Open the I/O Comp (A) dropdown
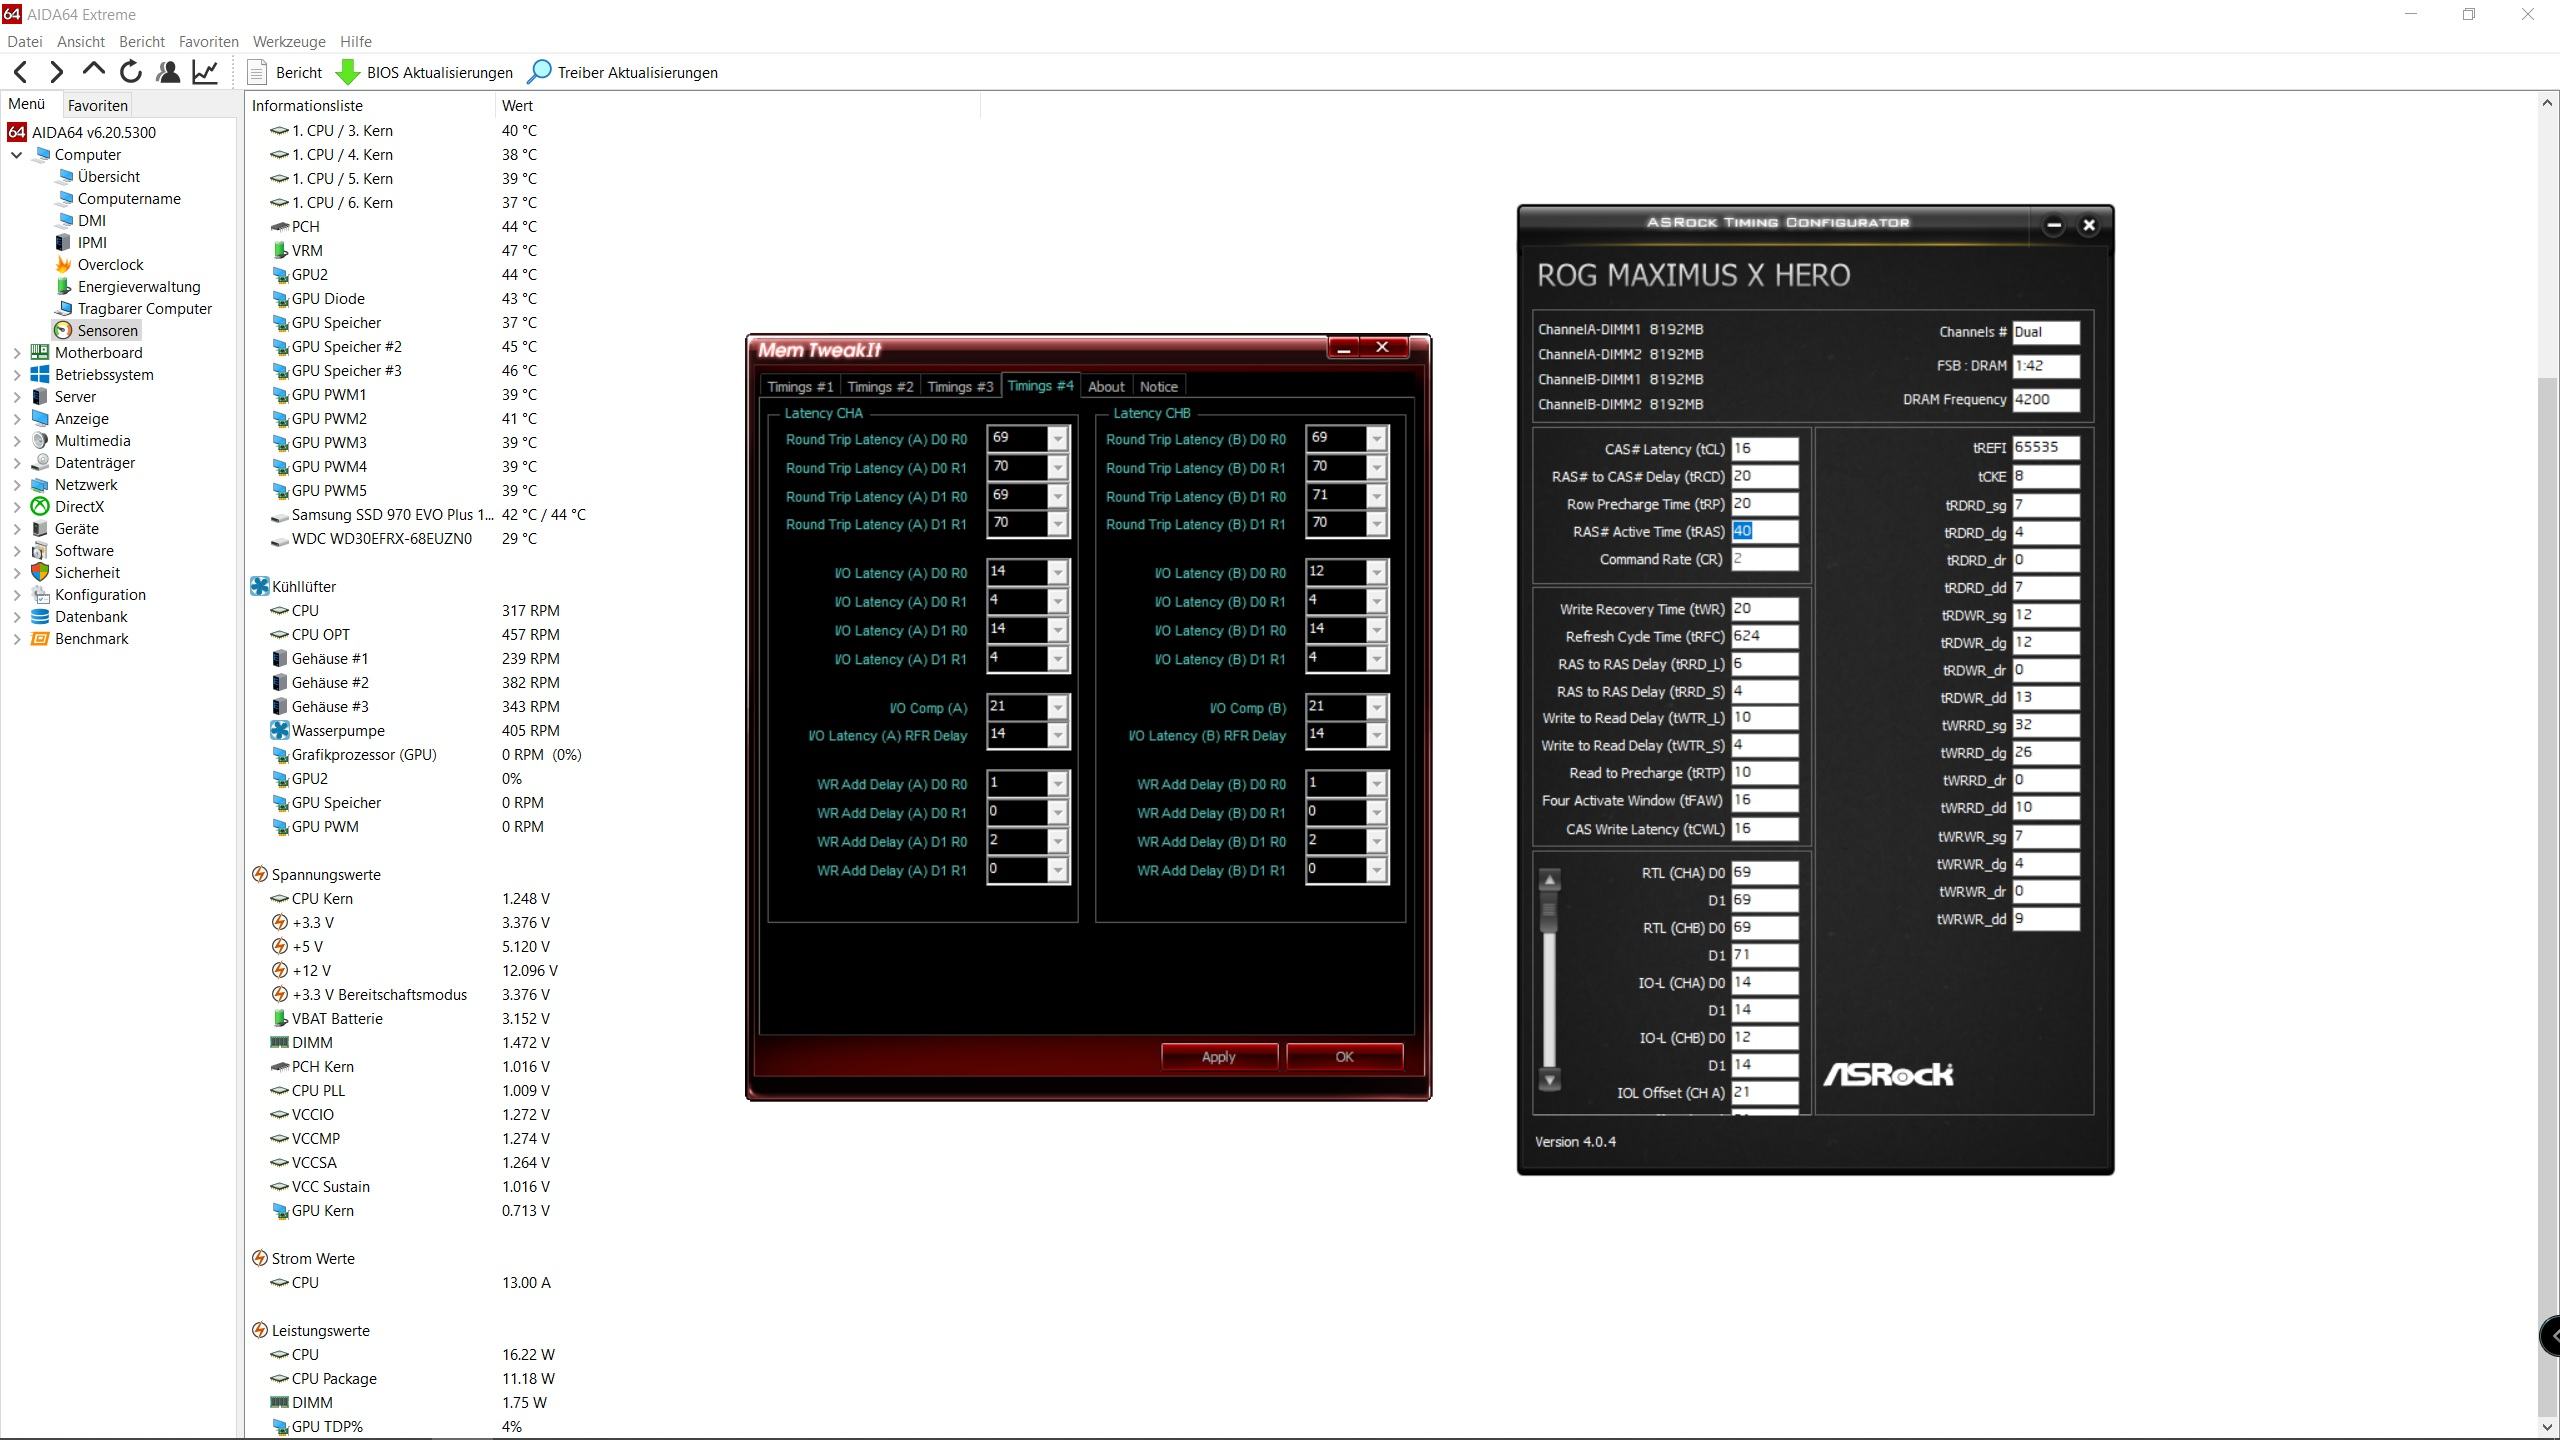This screenshot has width=2560, height=1440. (x=1057, y=708)
